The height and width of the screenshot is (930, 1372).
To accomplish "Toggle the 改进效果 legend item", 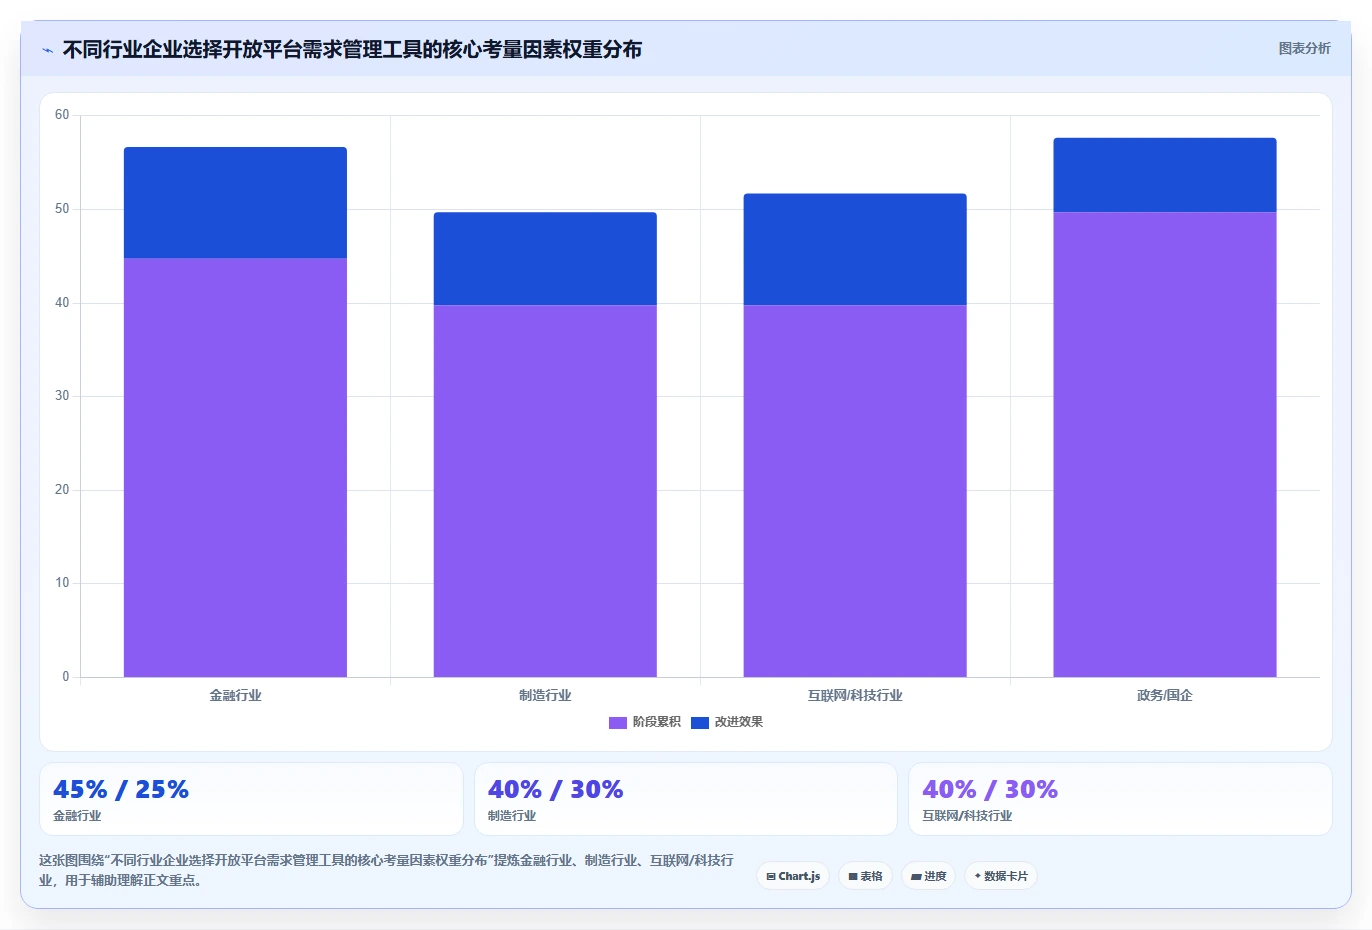I will click(x=727, y=722).
